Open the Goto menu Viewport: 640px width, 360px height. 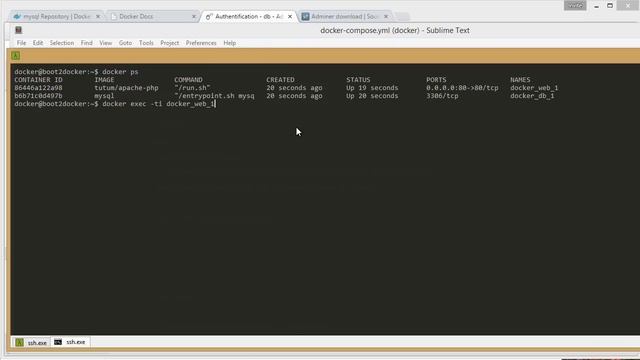point(125,43)
